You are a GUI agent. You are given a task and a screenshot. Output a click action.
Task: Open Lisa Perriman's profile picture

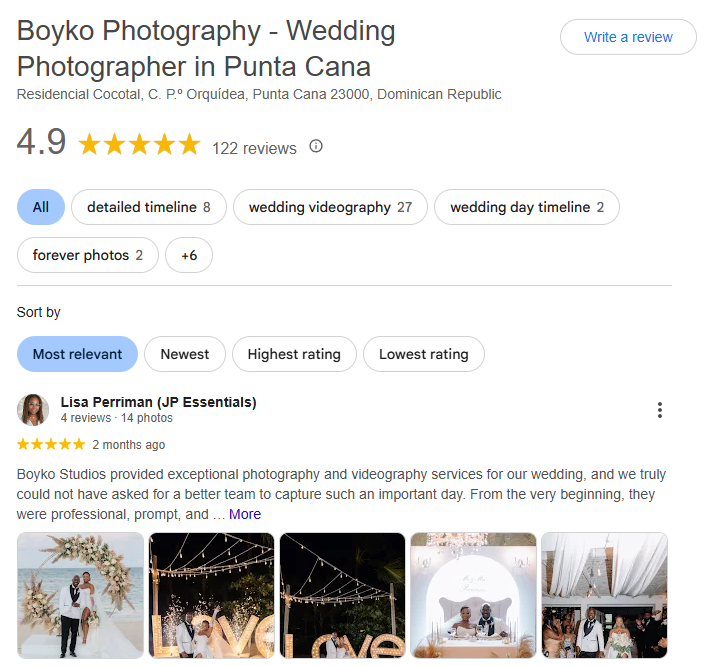tap(33, 410)
